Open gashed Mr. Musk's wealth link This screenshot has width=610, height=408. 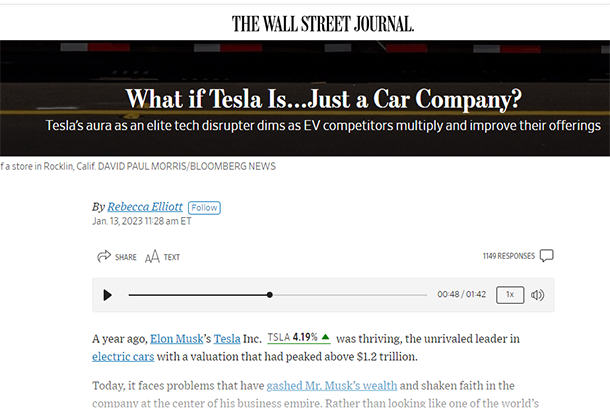click(332, 386)
